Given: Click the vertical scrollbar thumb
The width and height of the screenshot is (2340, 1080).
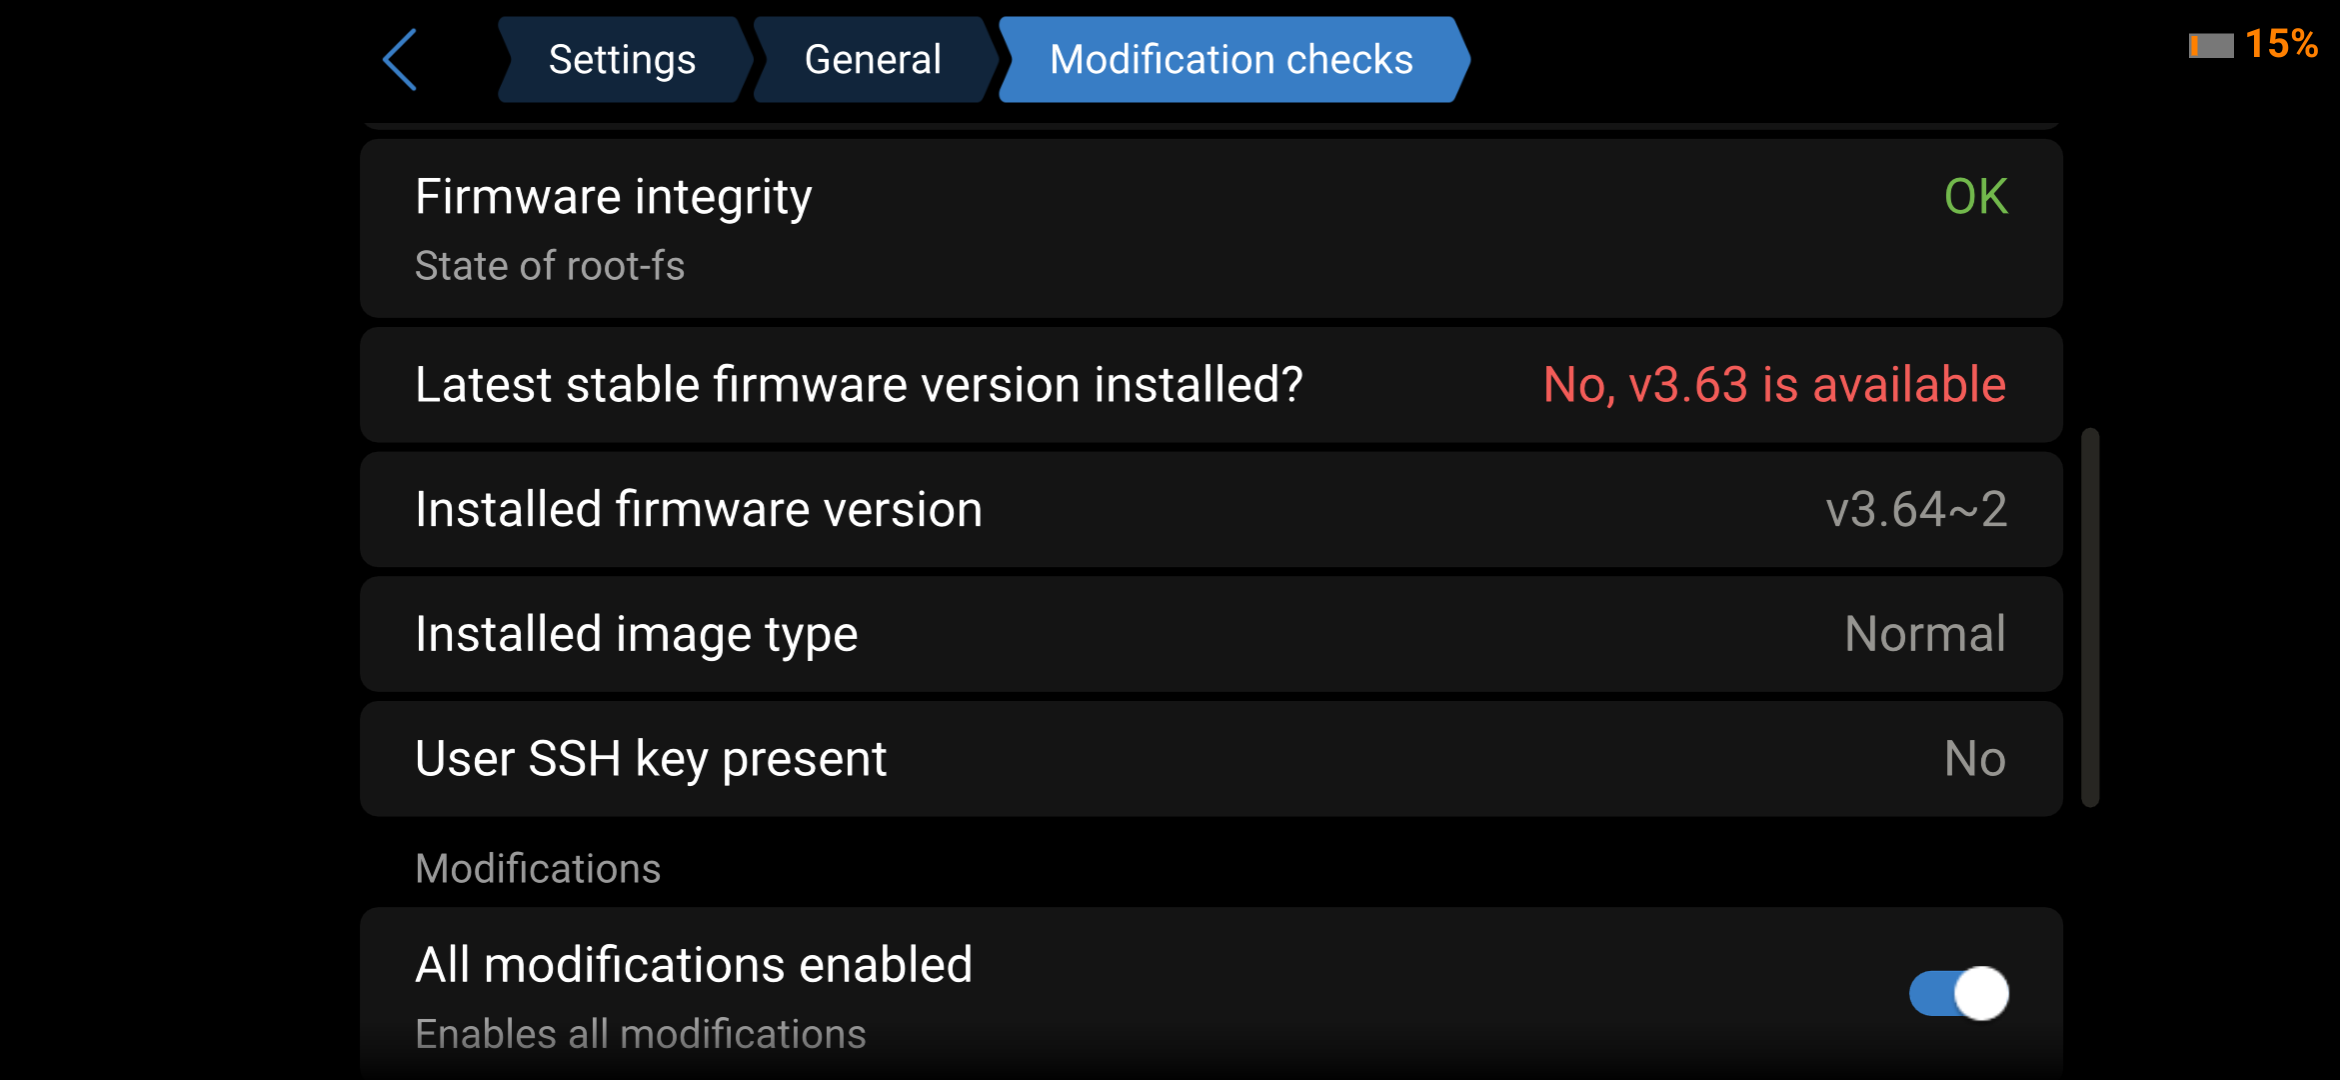Looking at the screenshot, I should point(2089,617).
